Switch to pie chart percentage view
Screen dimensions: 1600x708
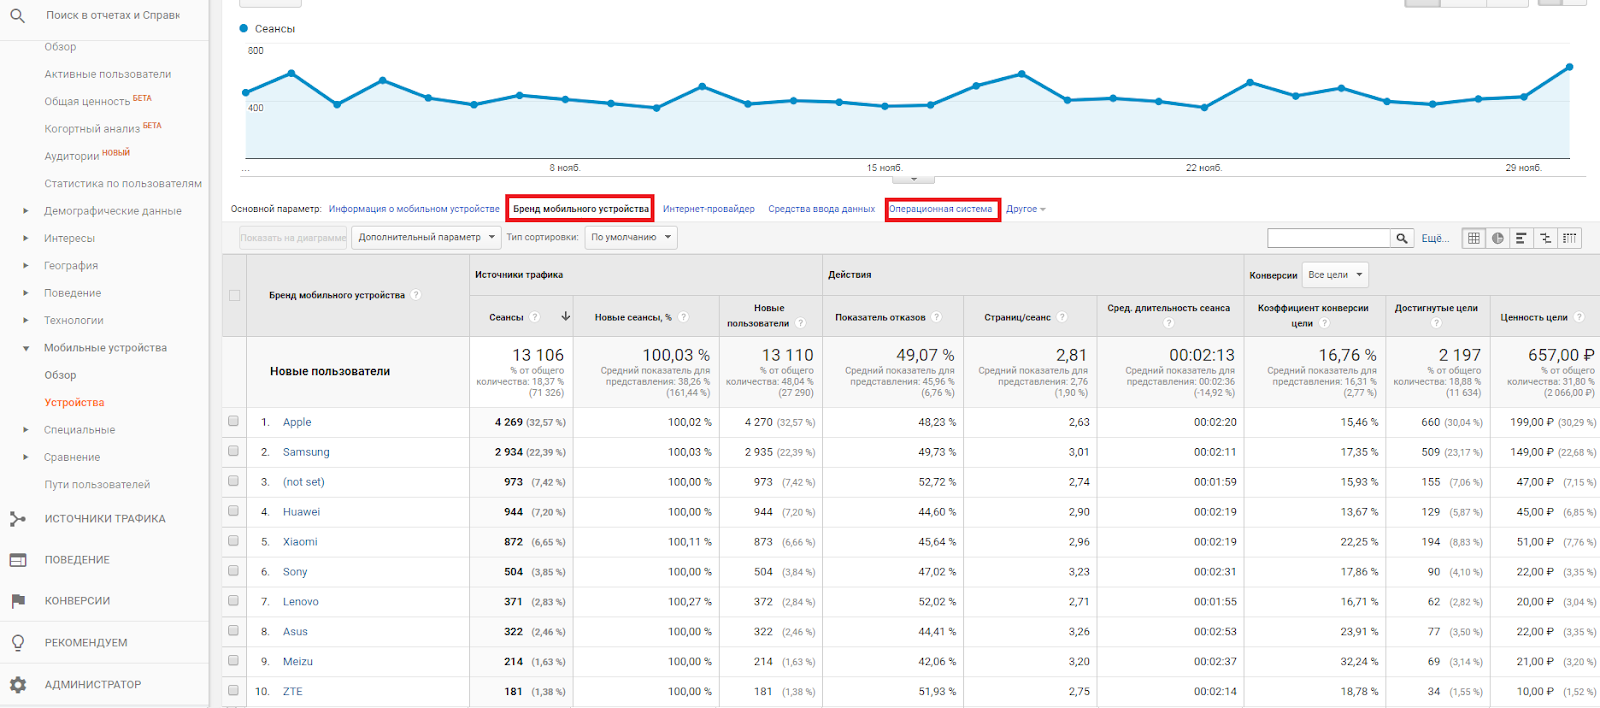tap(1498, 238)
